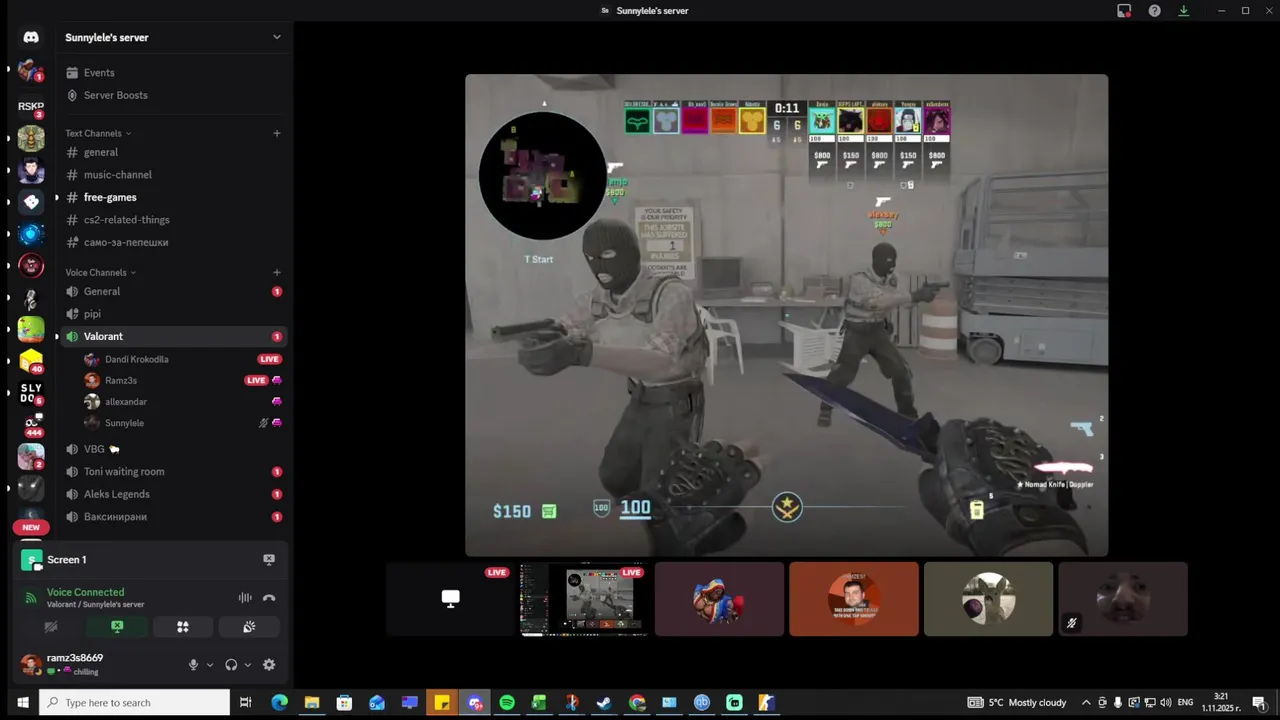Open Google Chrome from taskbar
The height and width of the screenshot is (720, 1280).
637,703
